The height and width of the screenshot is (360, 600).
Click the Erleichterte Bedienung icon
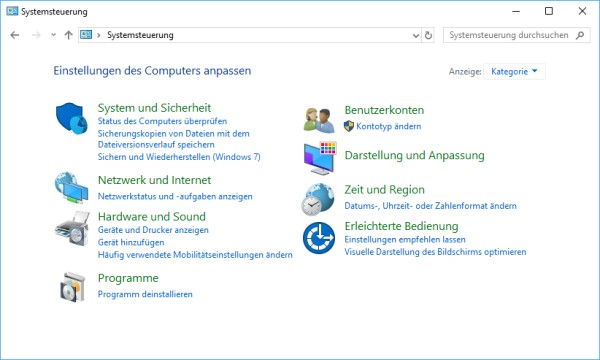319,238
